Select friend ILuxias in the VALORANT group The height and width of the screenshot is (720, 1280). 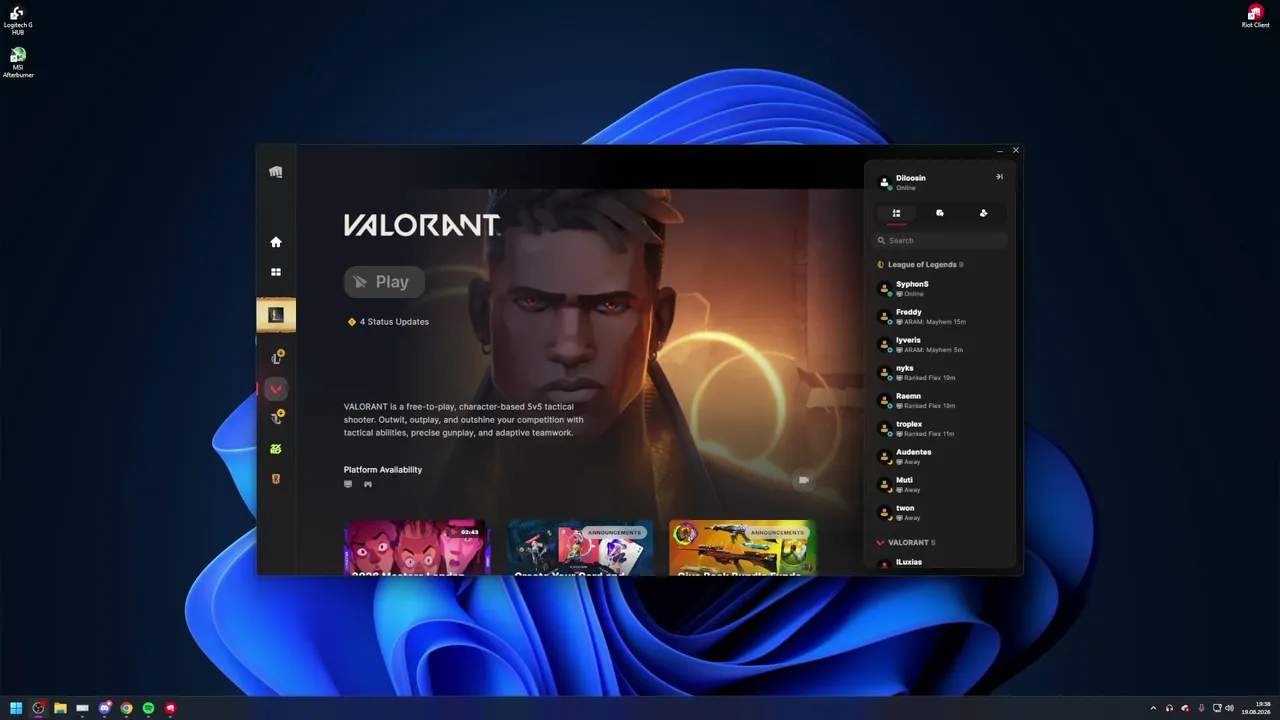tap(940, 563)
